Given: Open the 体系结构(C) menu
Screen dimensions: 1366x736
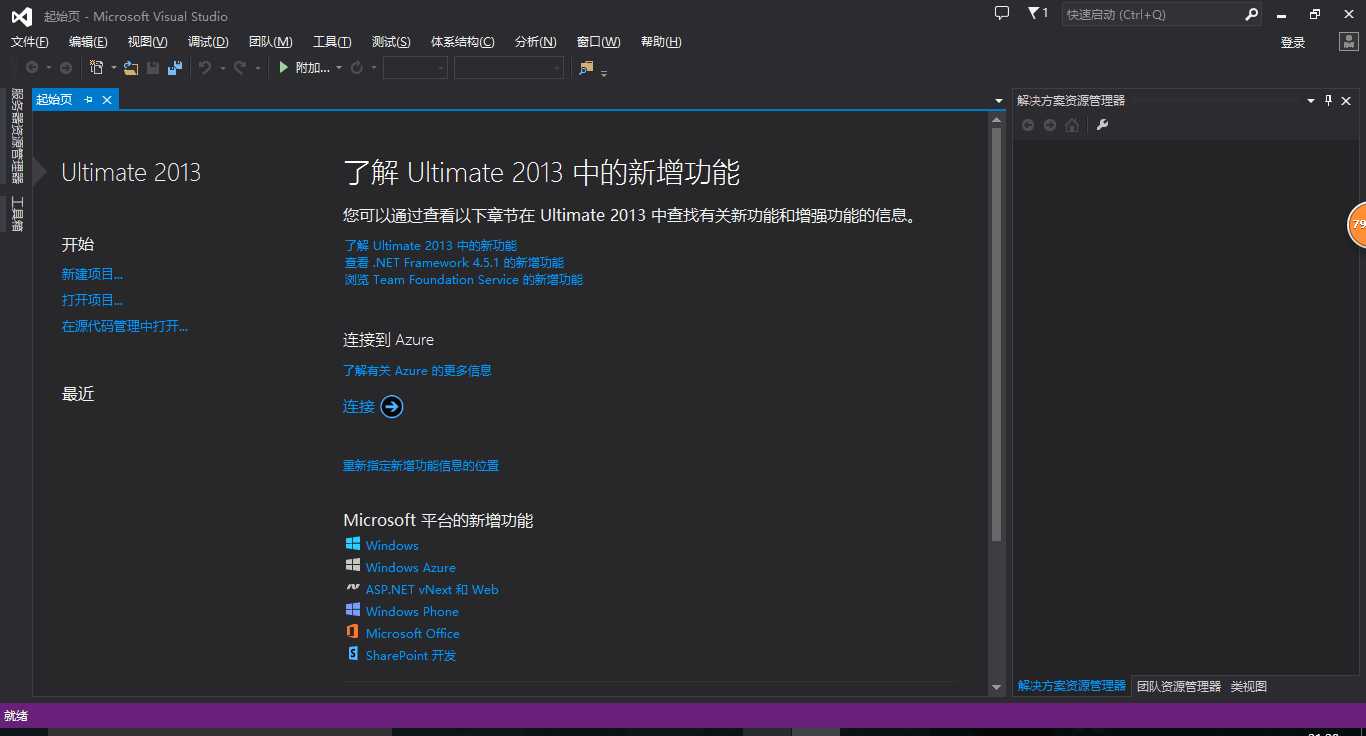Looking at the screenshot, I should (x=462, y=41).
